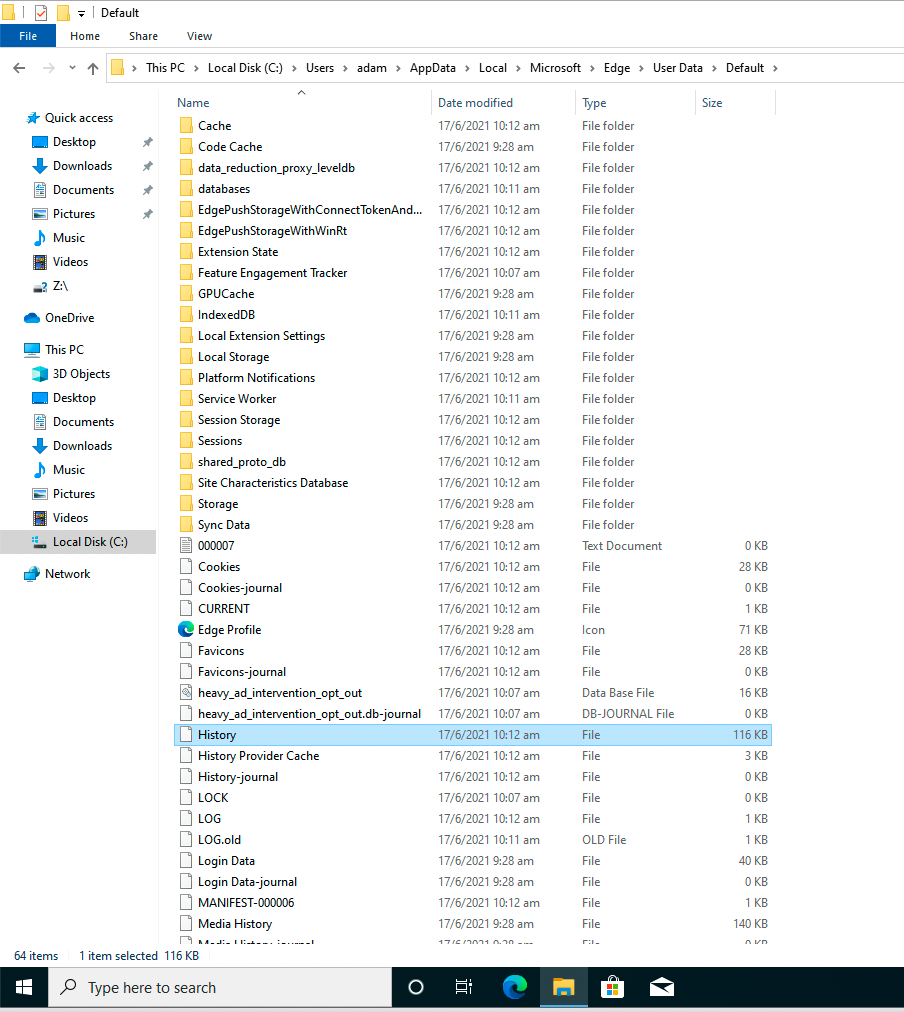
Task: Select the Local Storage folder icon
Action: [186, 356]
